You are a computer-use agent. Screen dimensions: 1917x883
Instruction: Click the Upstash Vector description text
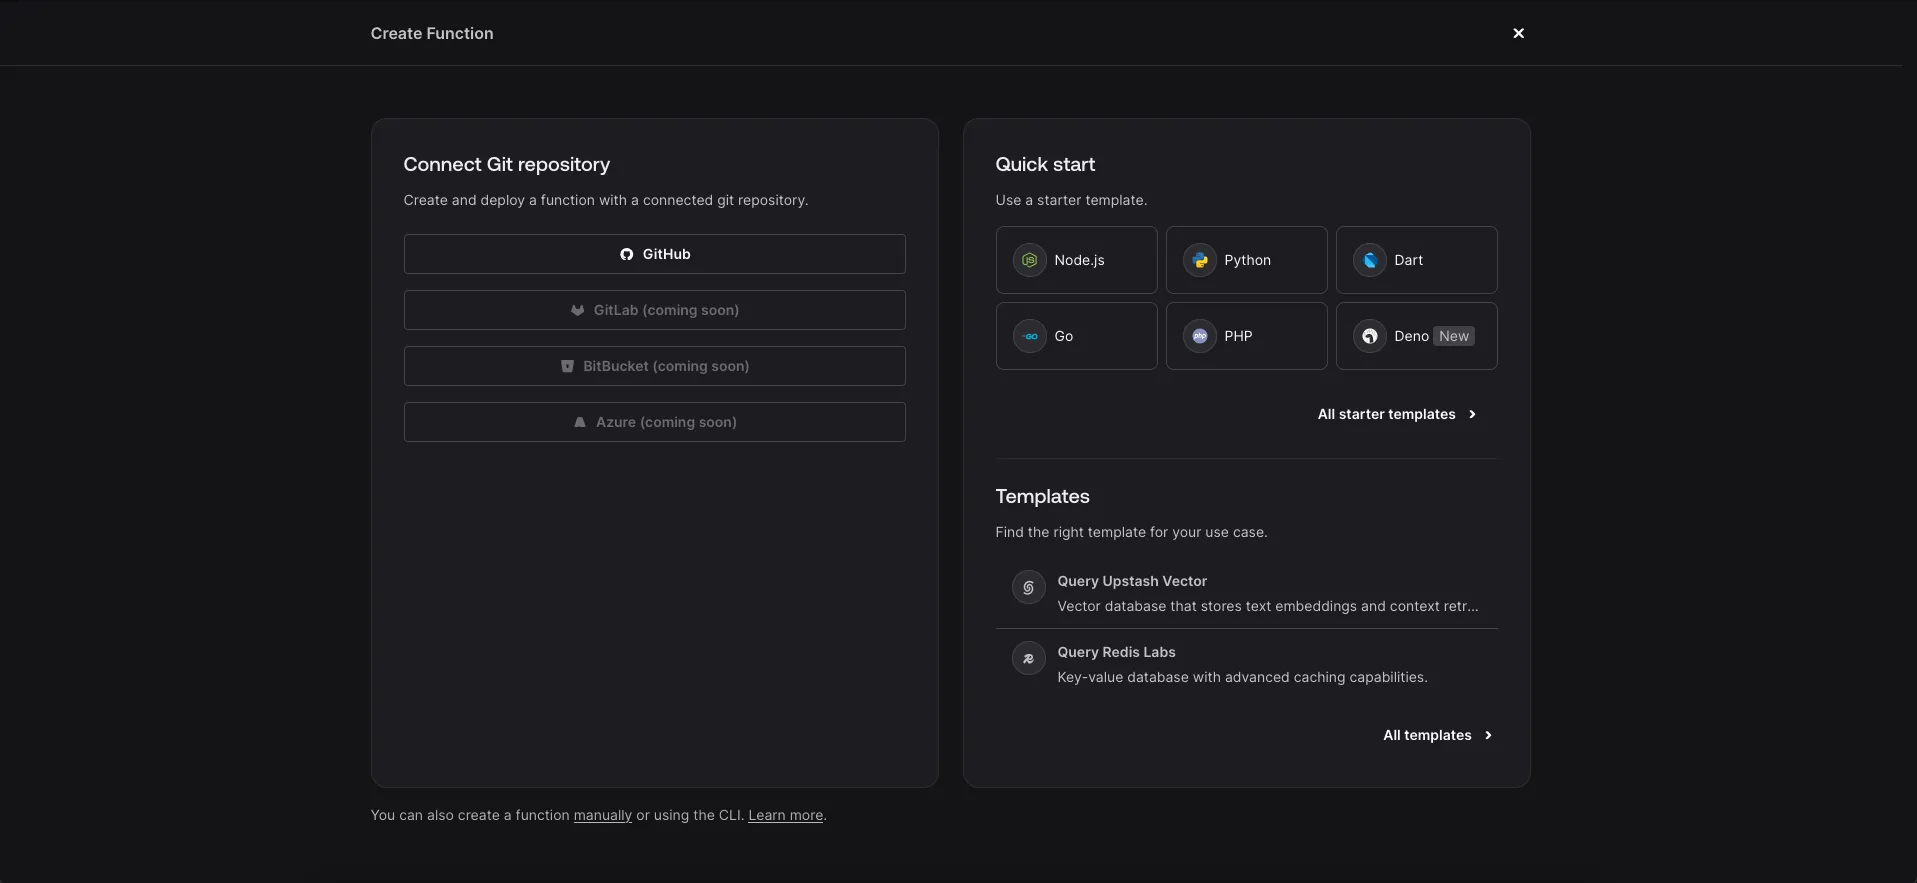pyautogui.click(x=1267, y=606)
